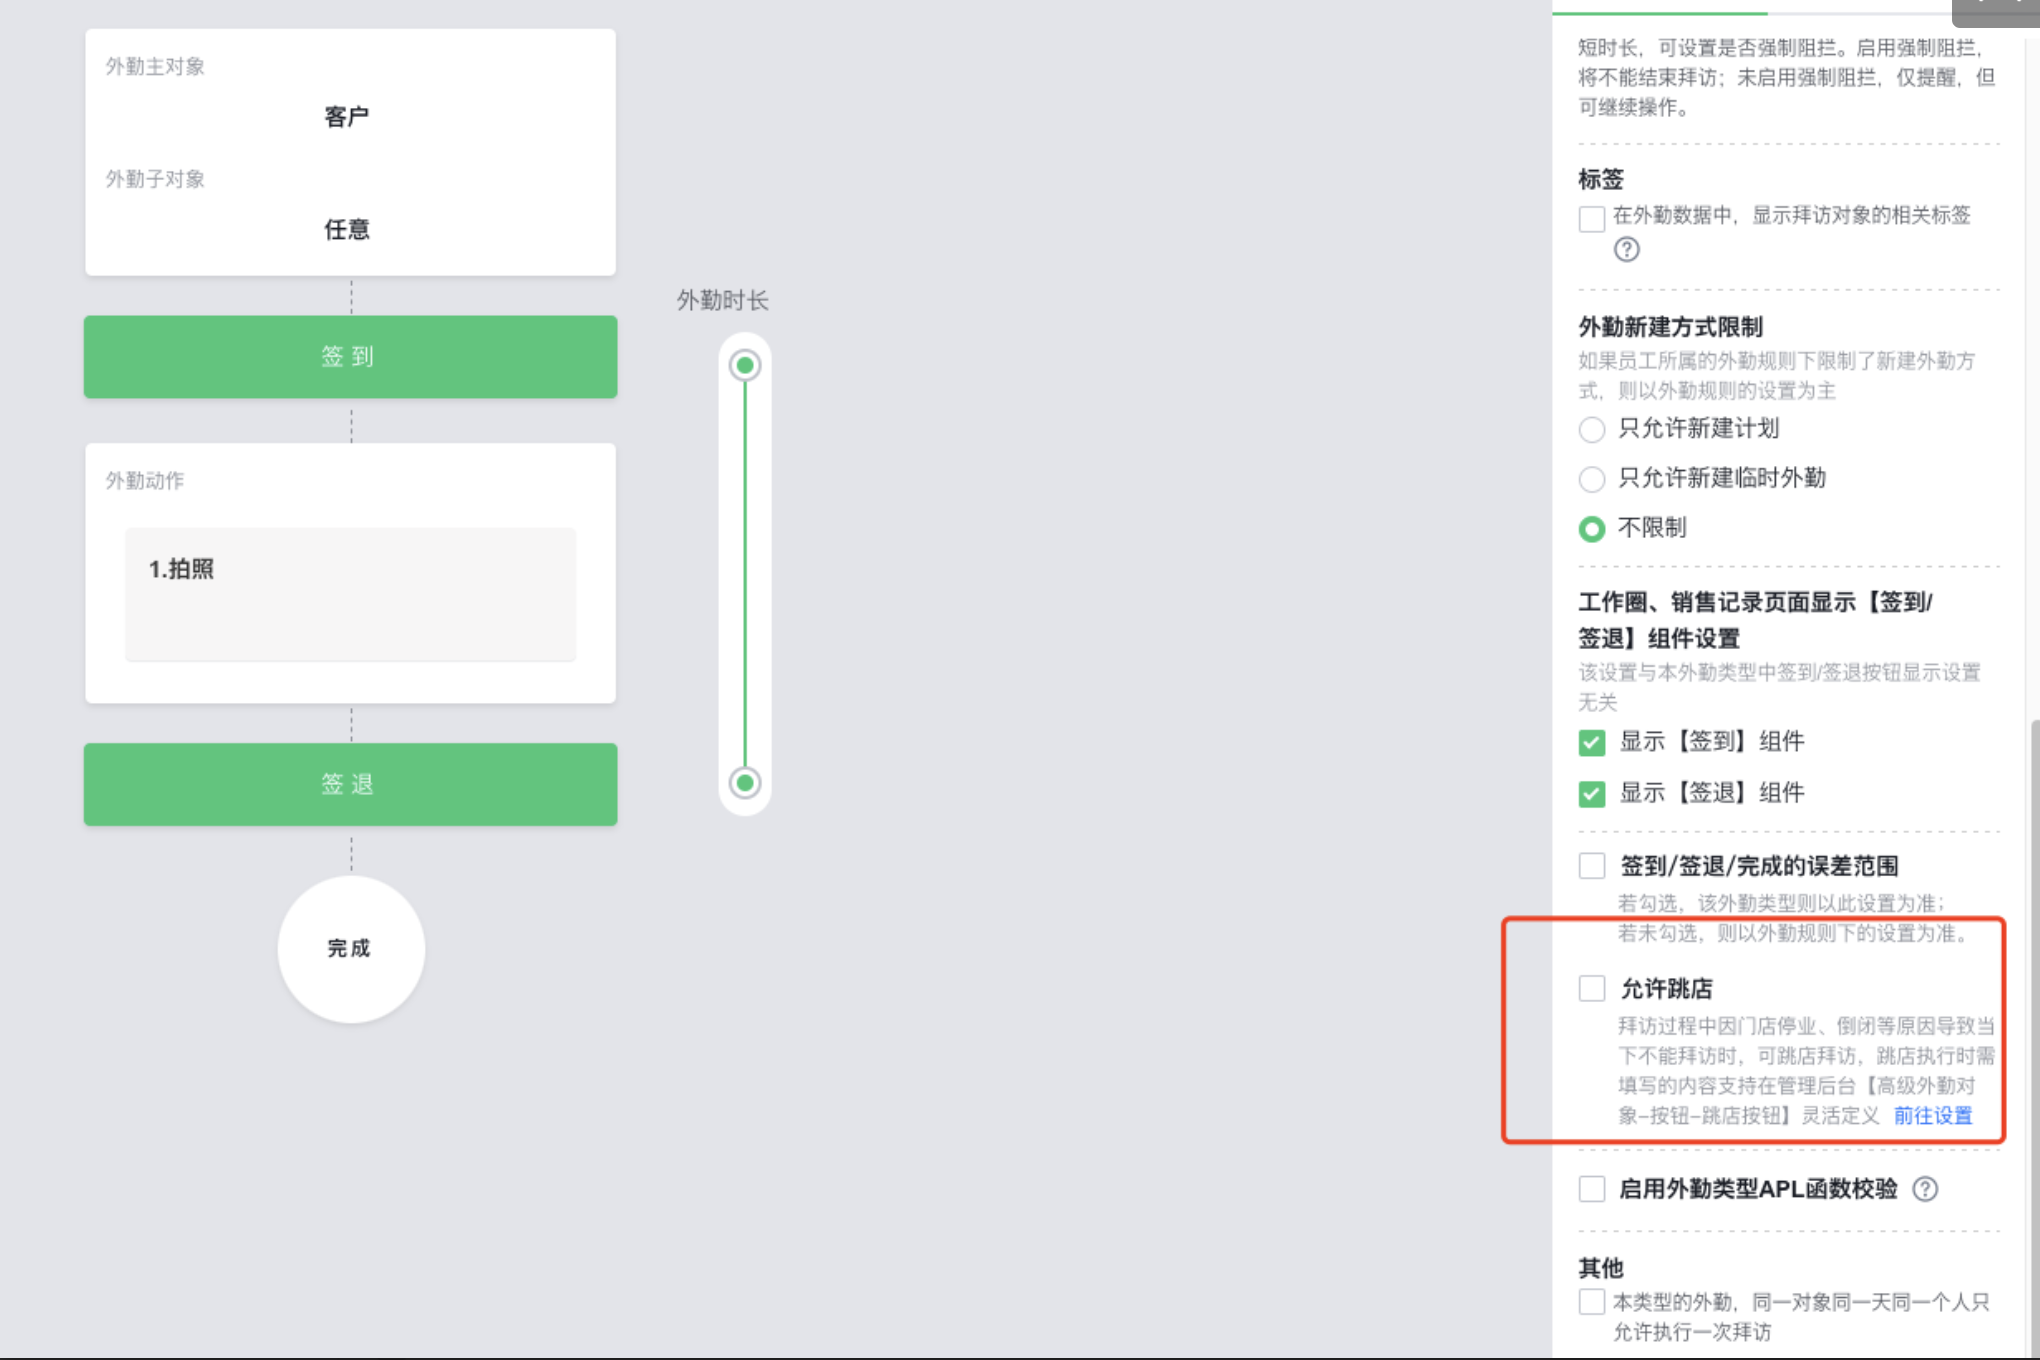Click the round 完成 node
The height and width of the screenshot is (1360, 2040).
click(351, 949)
